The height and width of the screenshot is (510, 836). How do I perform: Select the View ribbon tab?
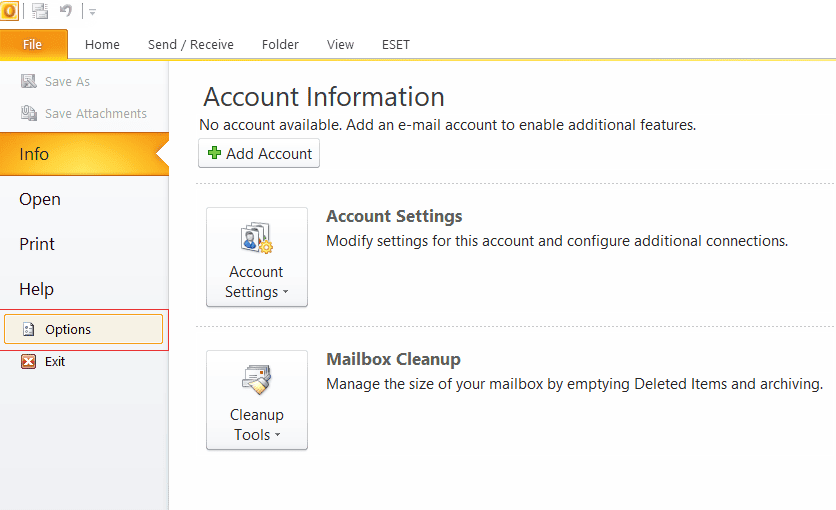(x=340, y=45)
